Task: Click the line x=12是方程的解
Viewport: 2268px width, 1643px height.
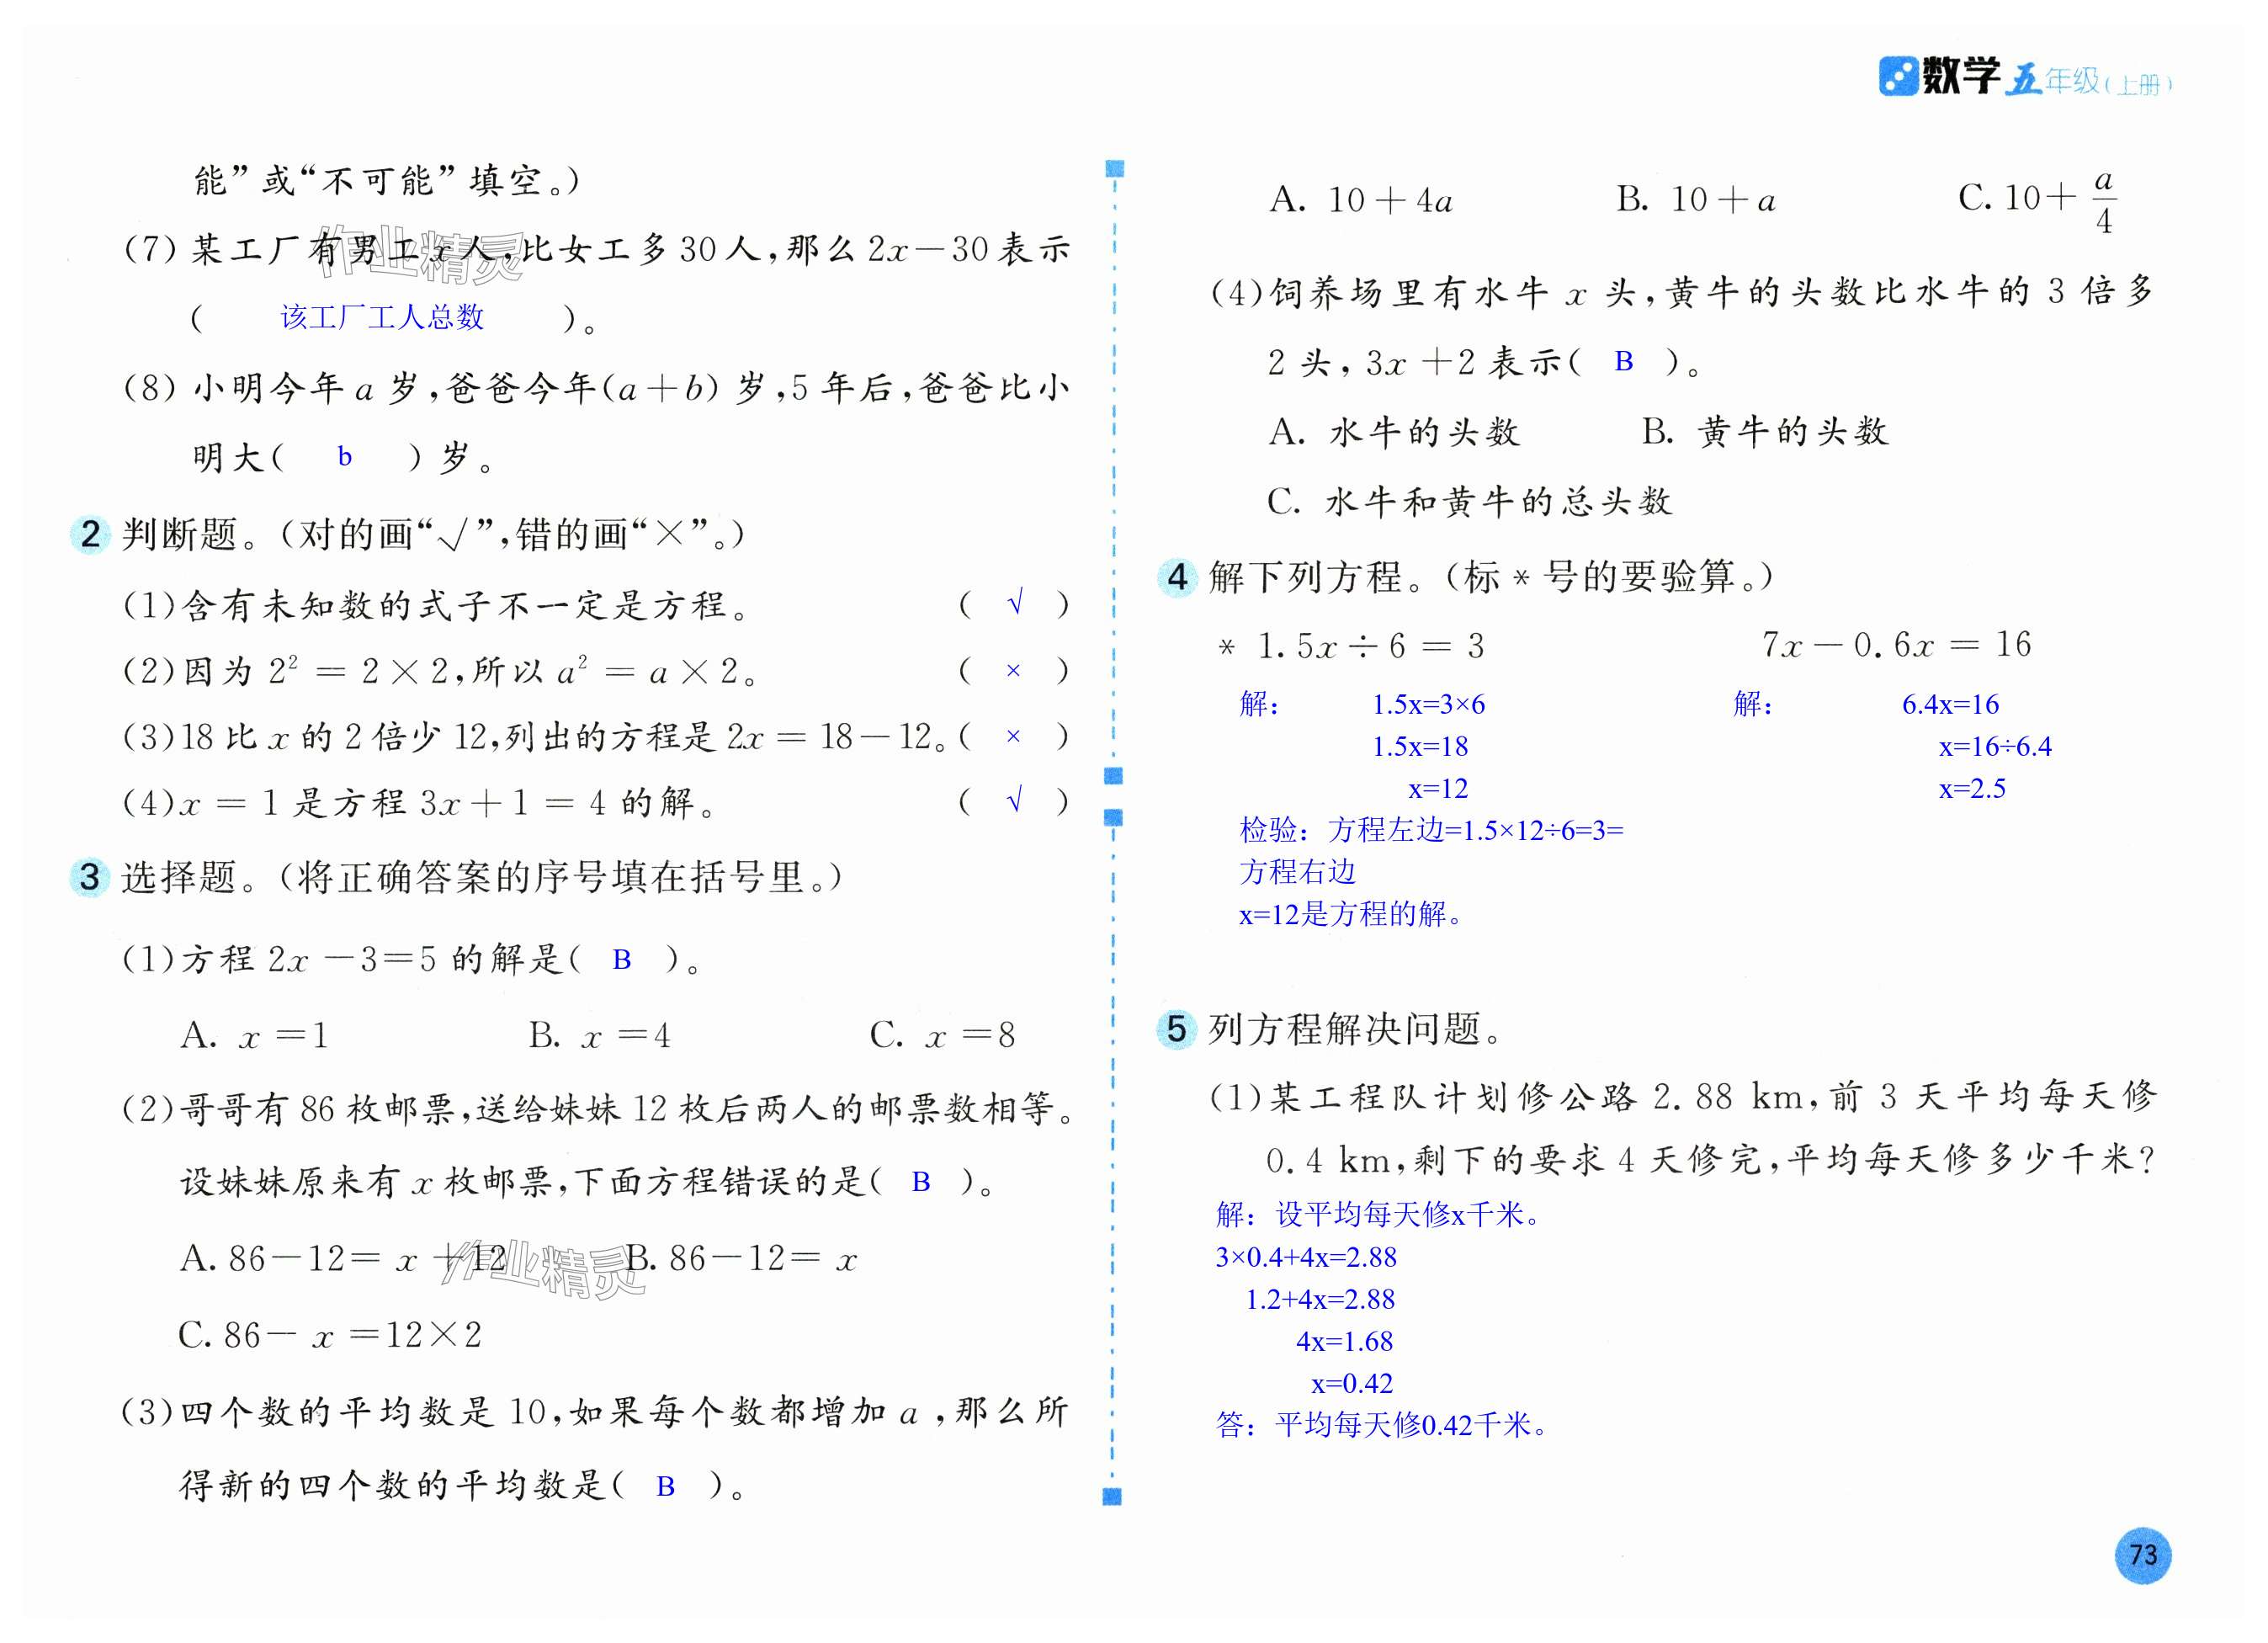Action: 1351,913
